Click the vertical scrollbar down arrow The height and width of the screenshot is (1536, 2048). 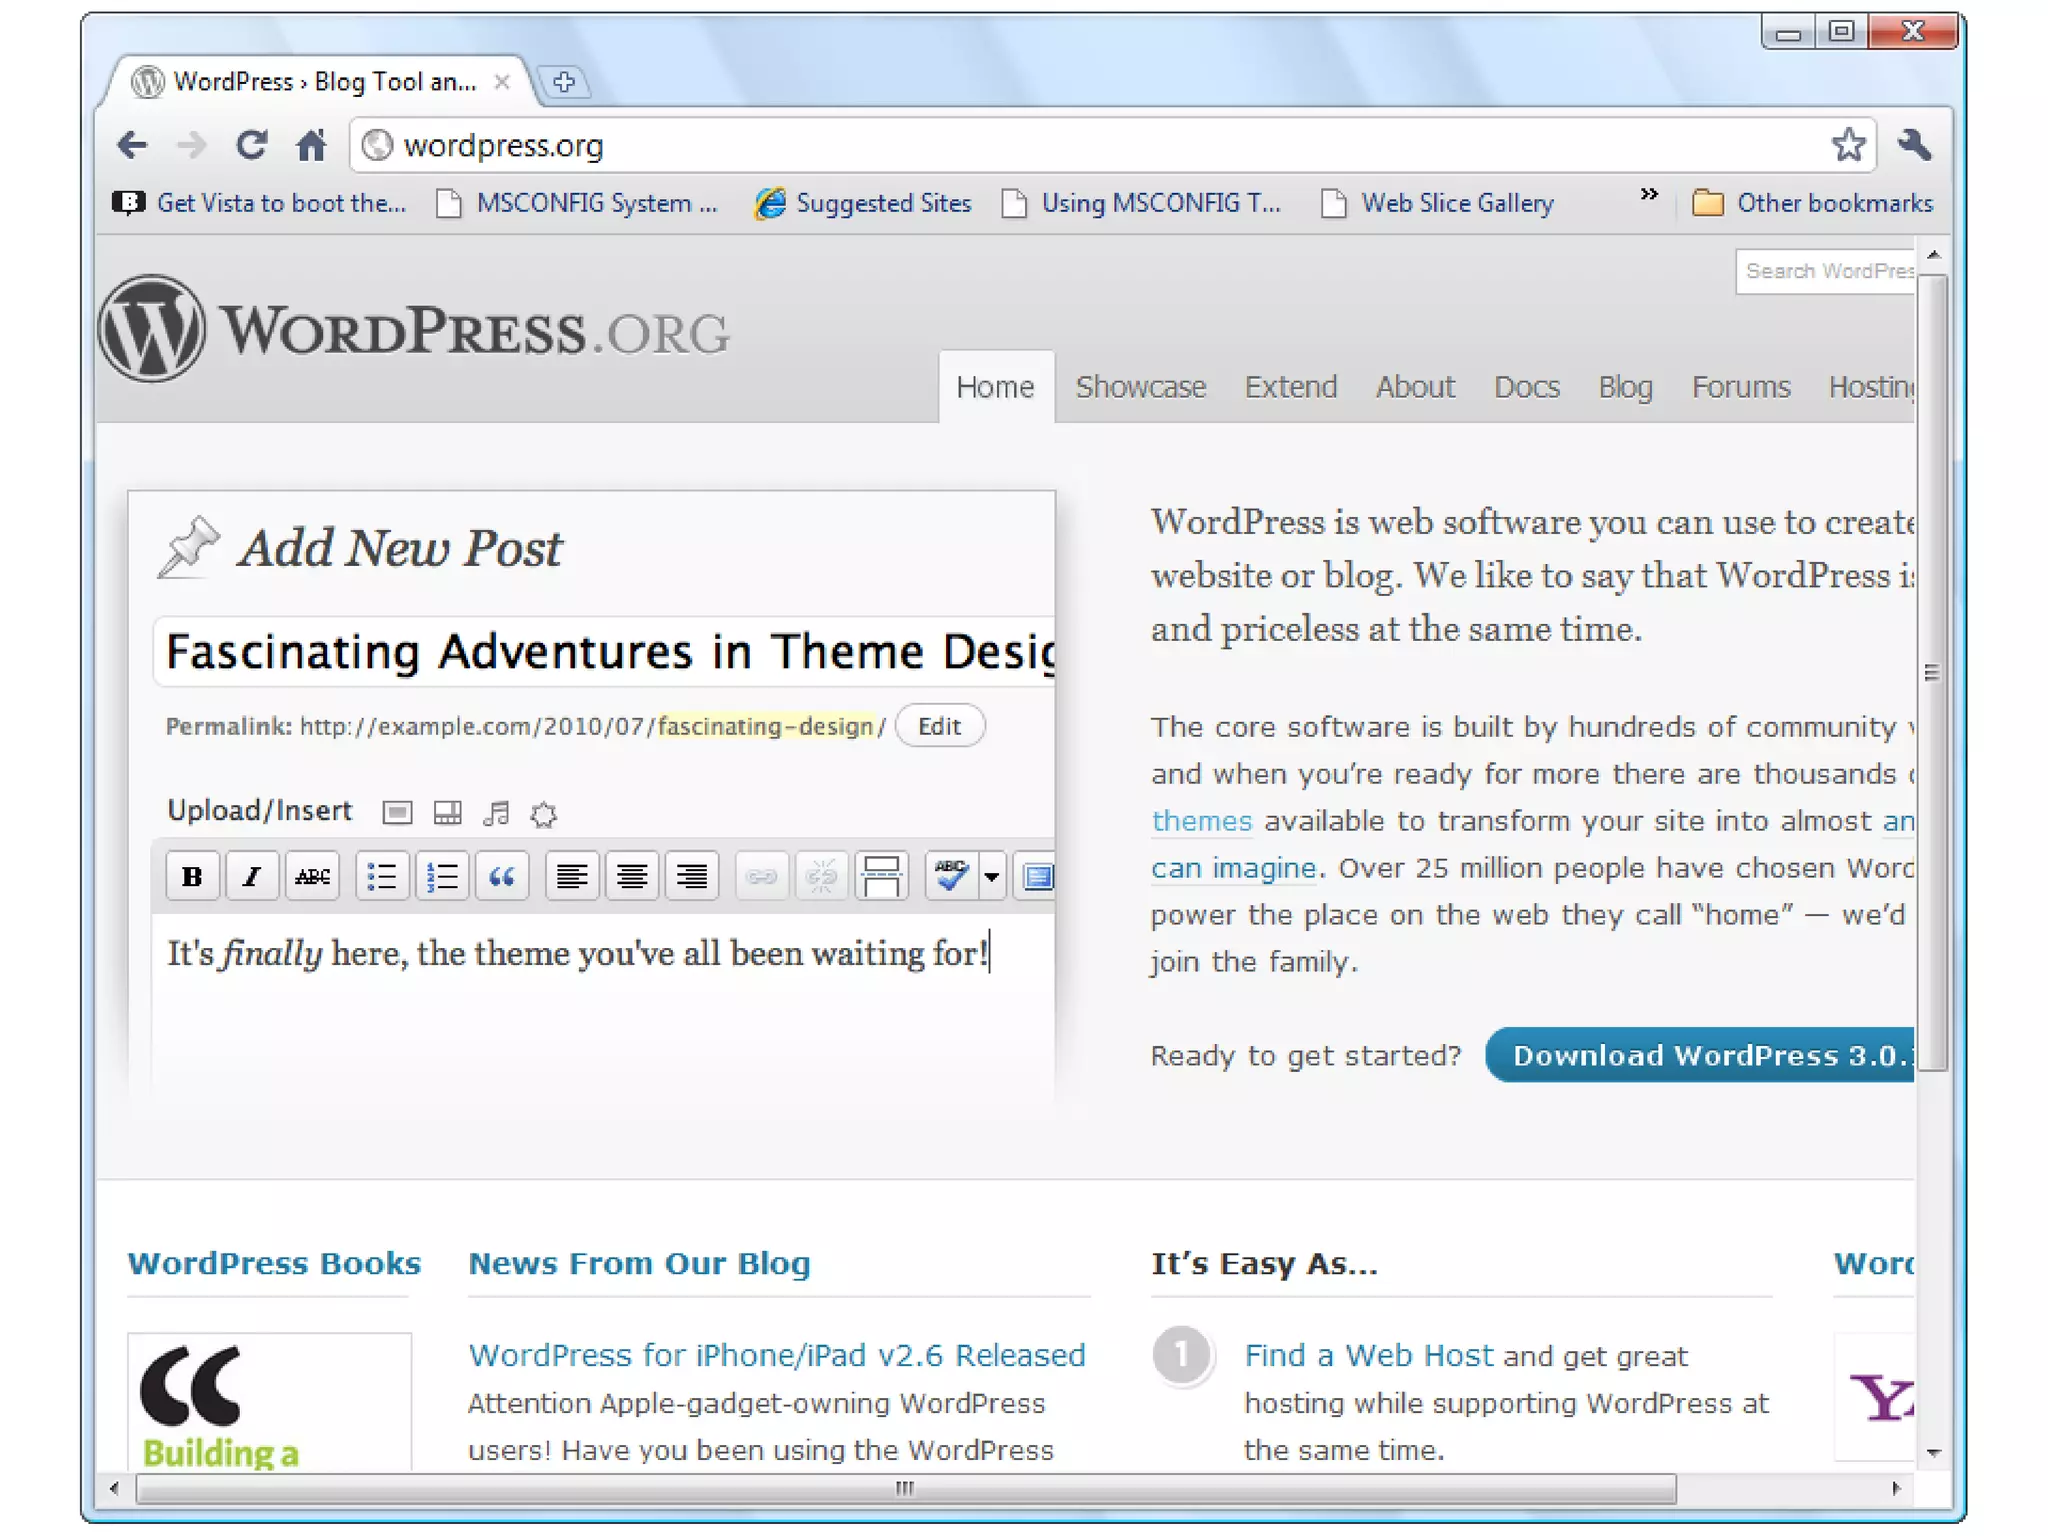[x=1933, y=1453]
